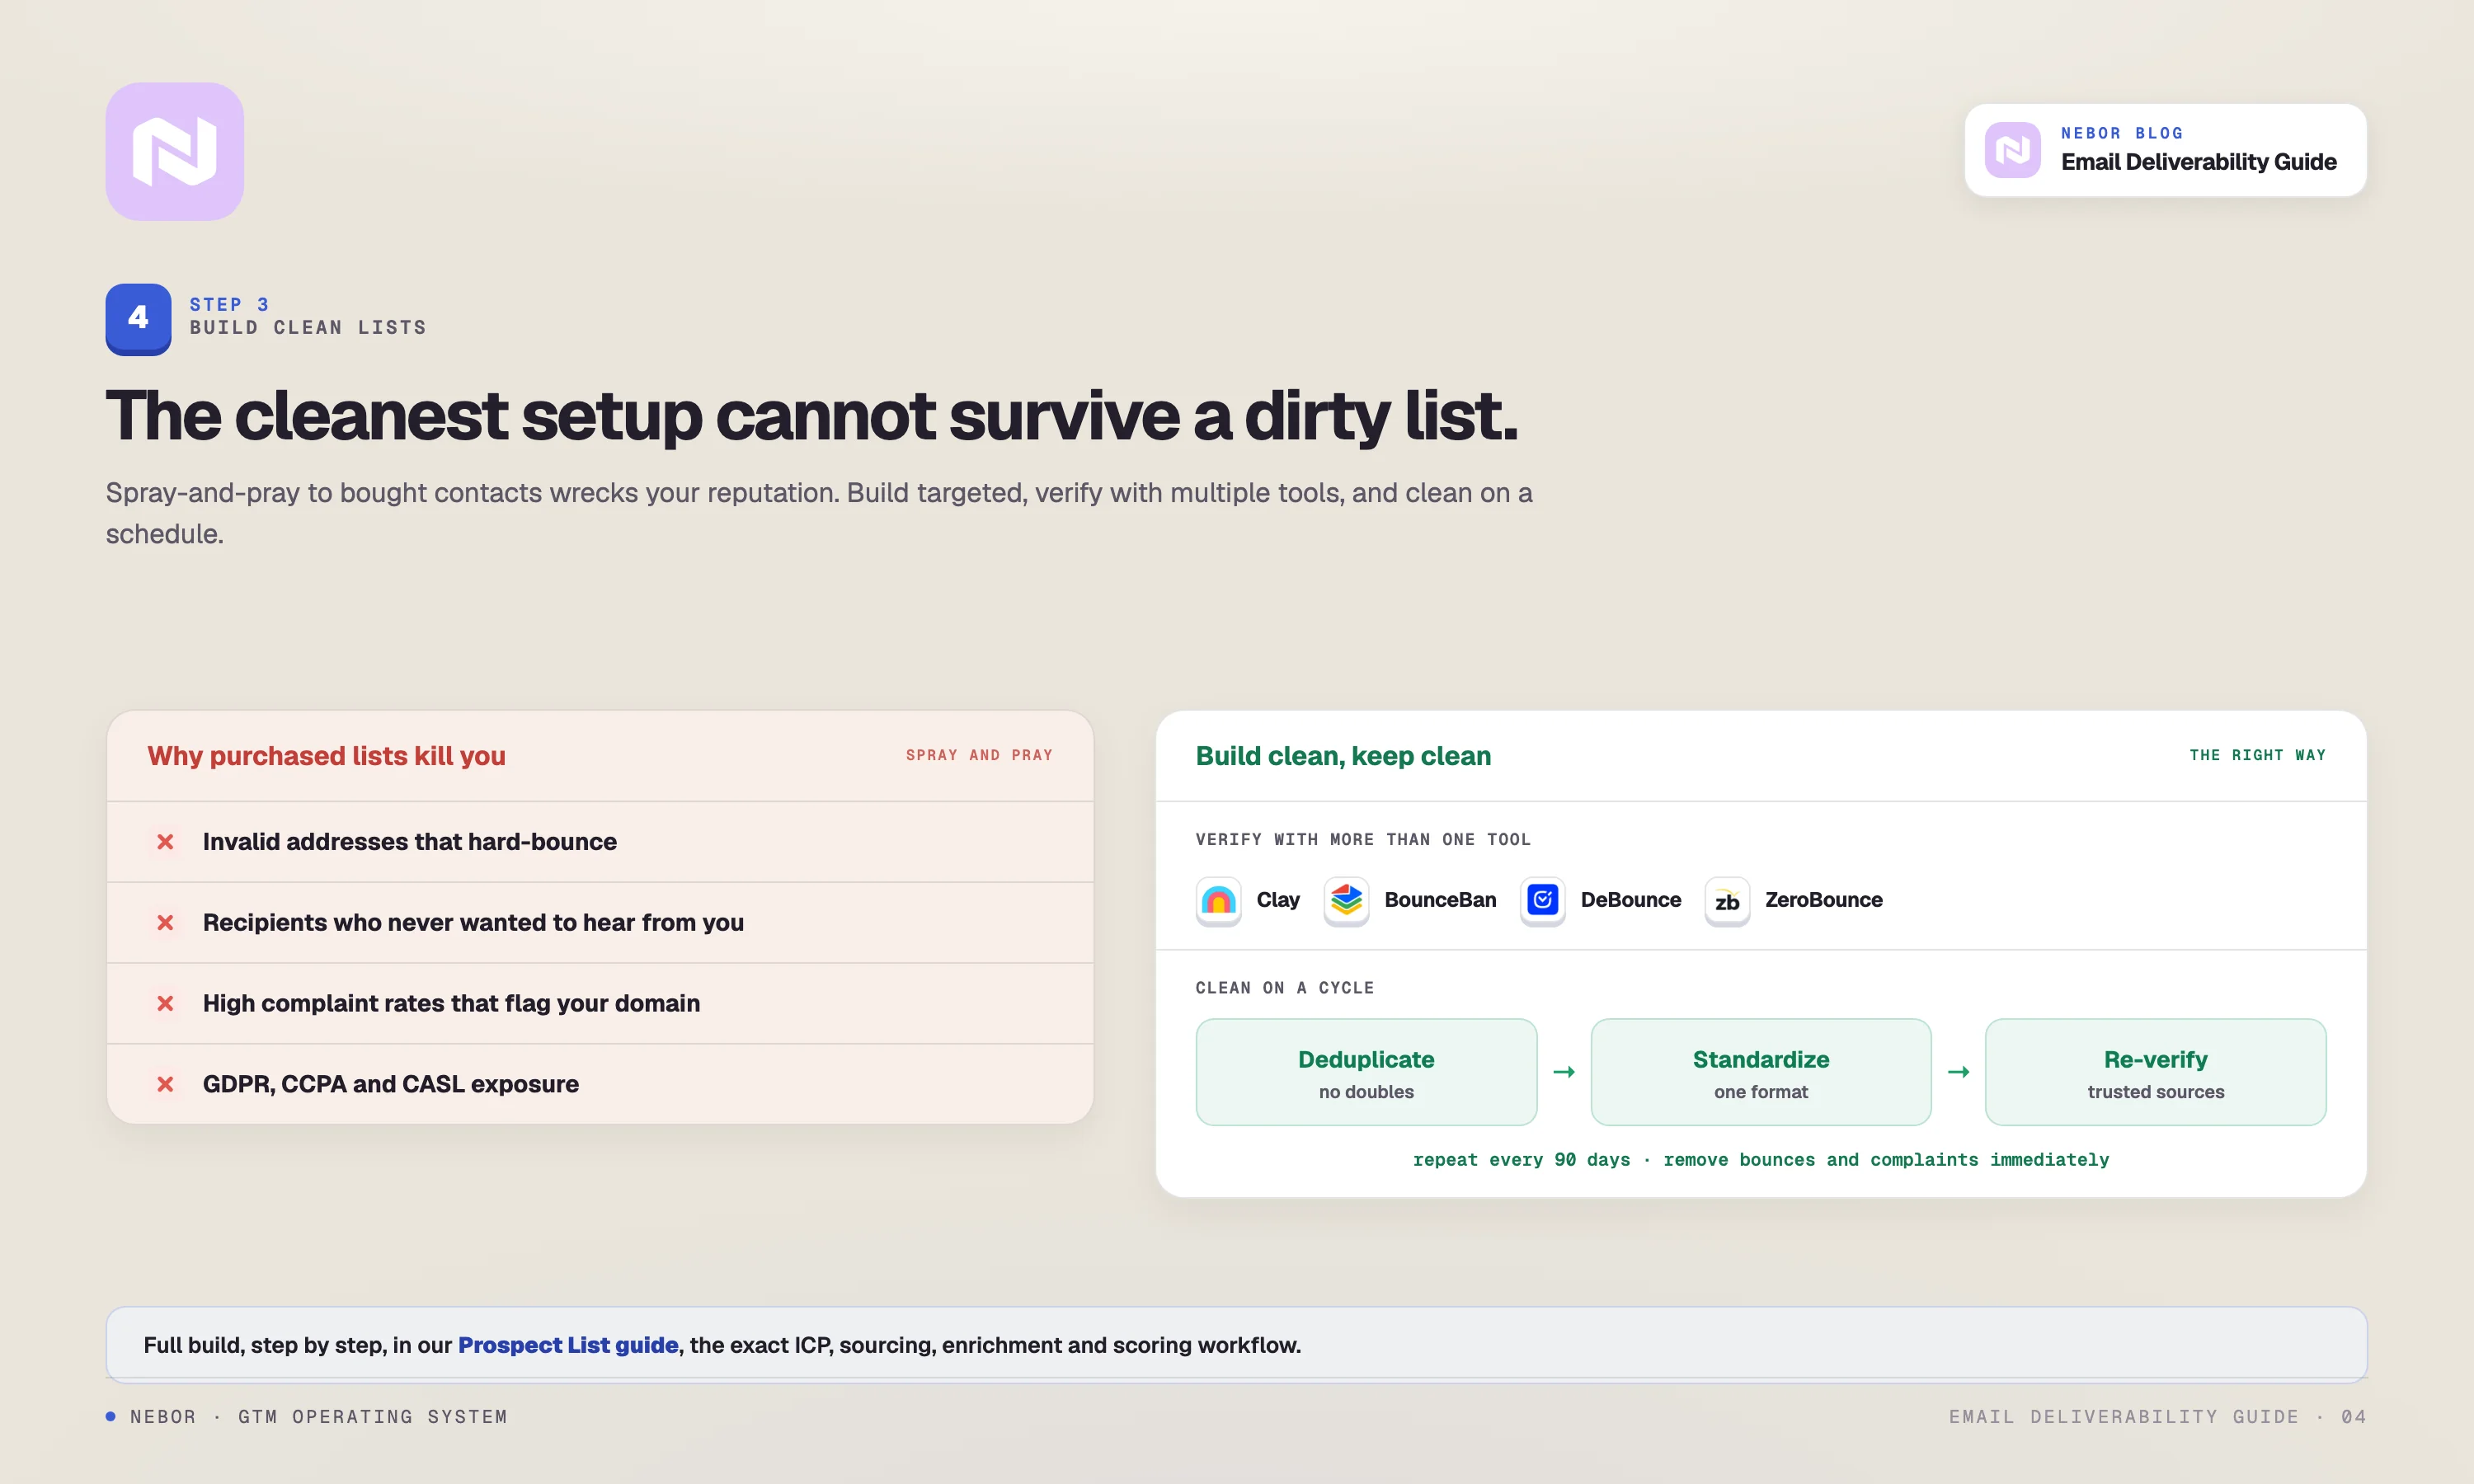Click the red X beside Recipients row
Image resolution: width=2474 pixels, height=1484 pixels.
pos(165,922)
